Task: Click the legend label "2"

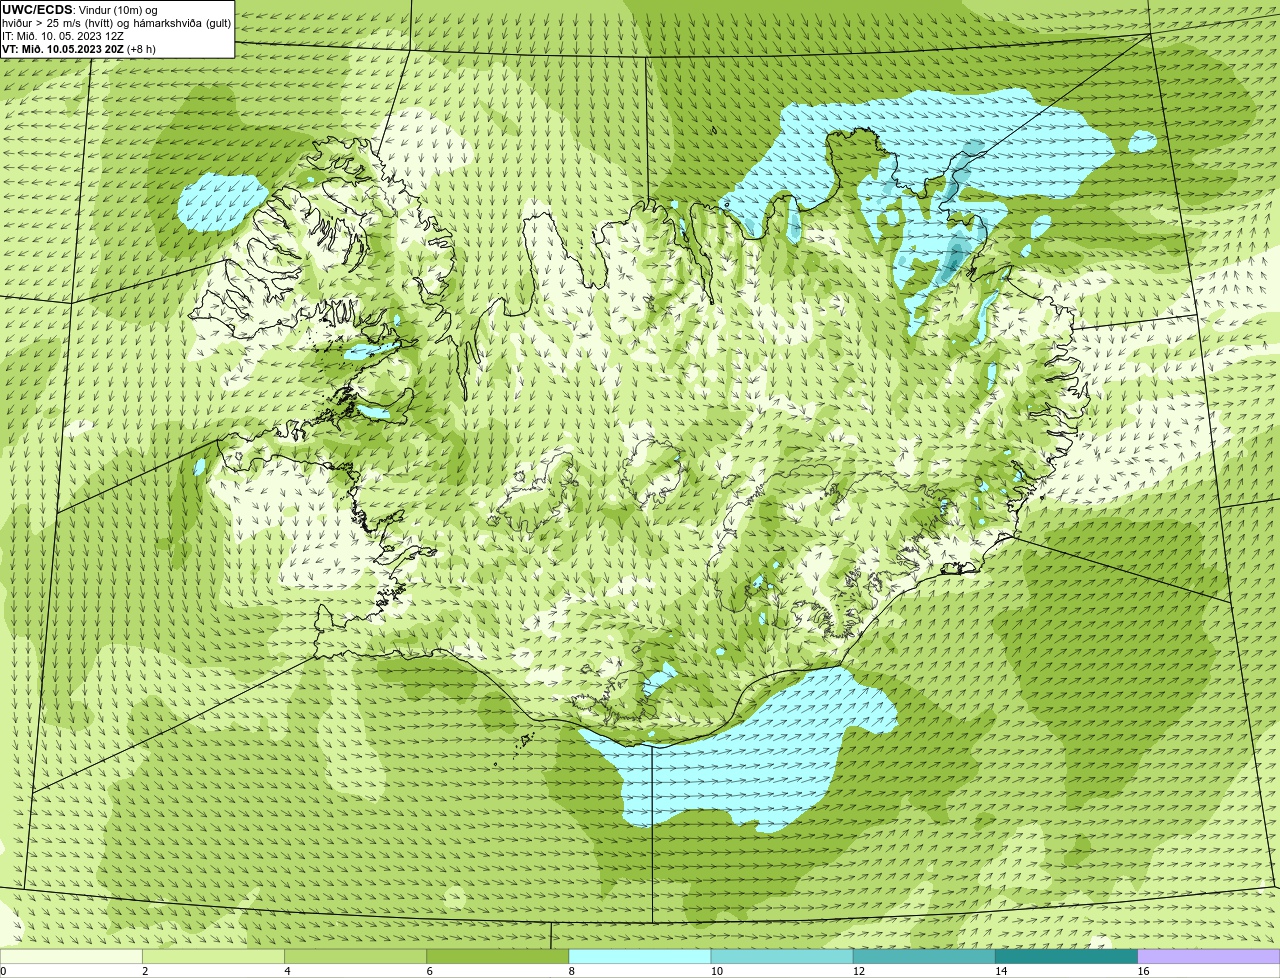Action: [x=145, y=971]
